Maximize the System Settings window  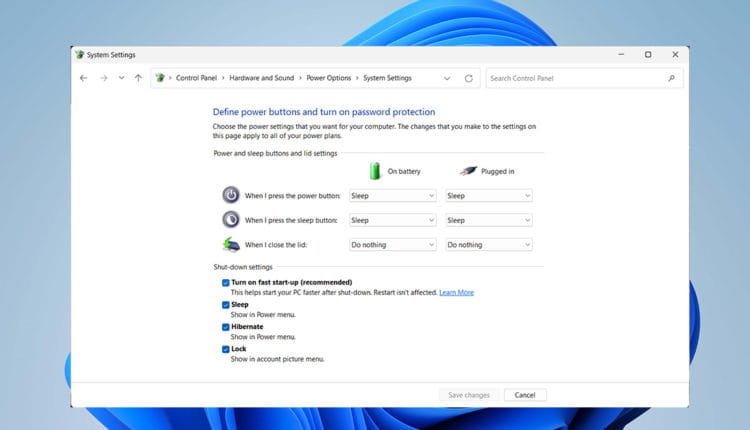(x=648, y=55)
